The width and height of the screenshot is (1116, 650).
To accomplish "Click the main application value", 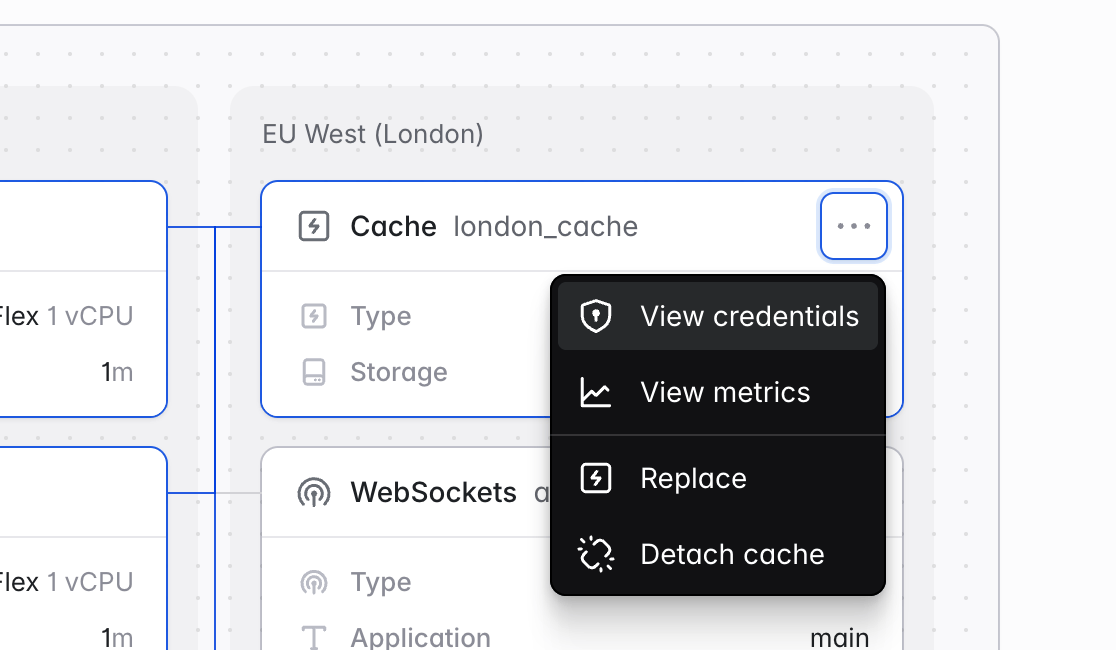I will [x=840, y=638].
